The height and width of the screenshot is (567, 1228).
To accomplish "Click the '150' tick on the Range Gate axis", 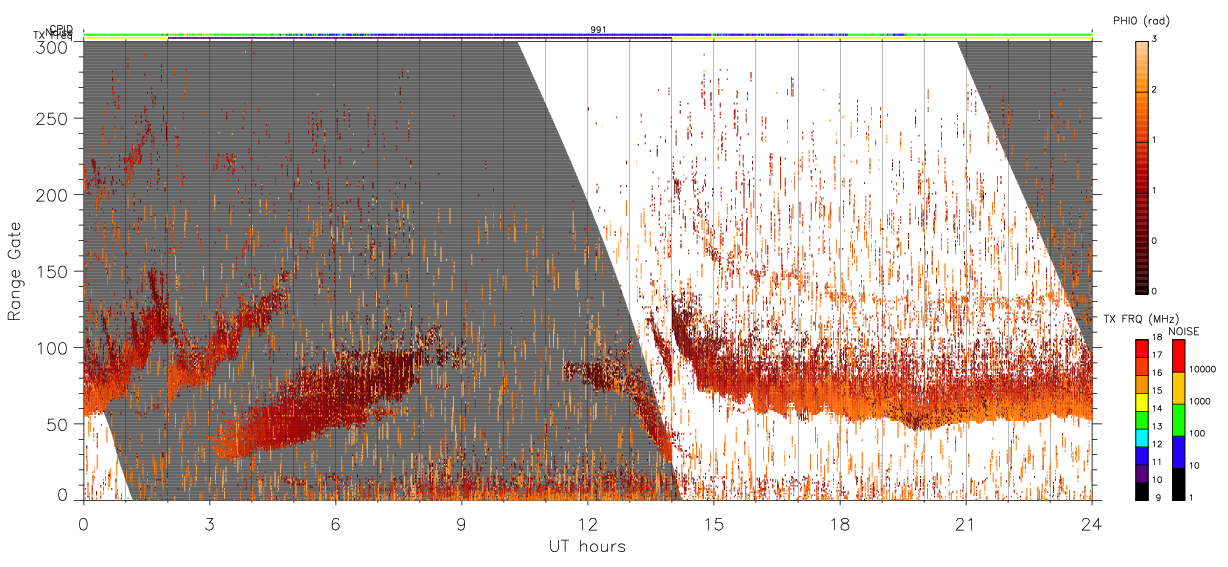I will click(54, 271).
